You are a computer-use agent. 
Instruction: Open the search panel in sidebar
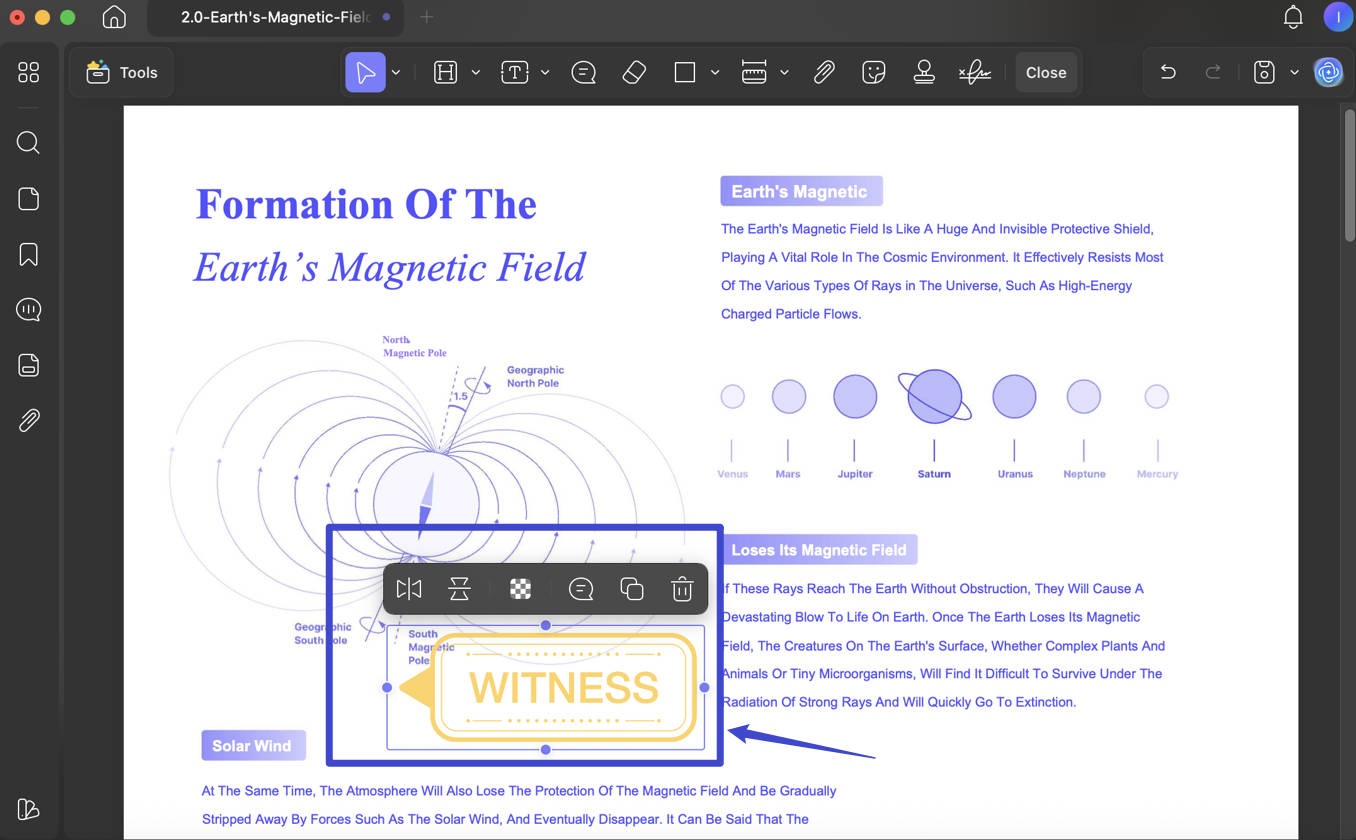(x=29, y=142)
